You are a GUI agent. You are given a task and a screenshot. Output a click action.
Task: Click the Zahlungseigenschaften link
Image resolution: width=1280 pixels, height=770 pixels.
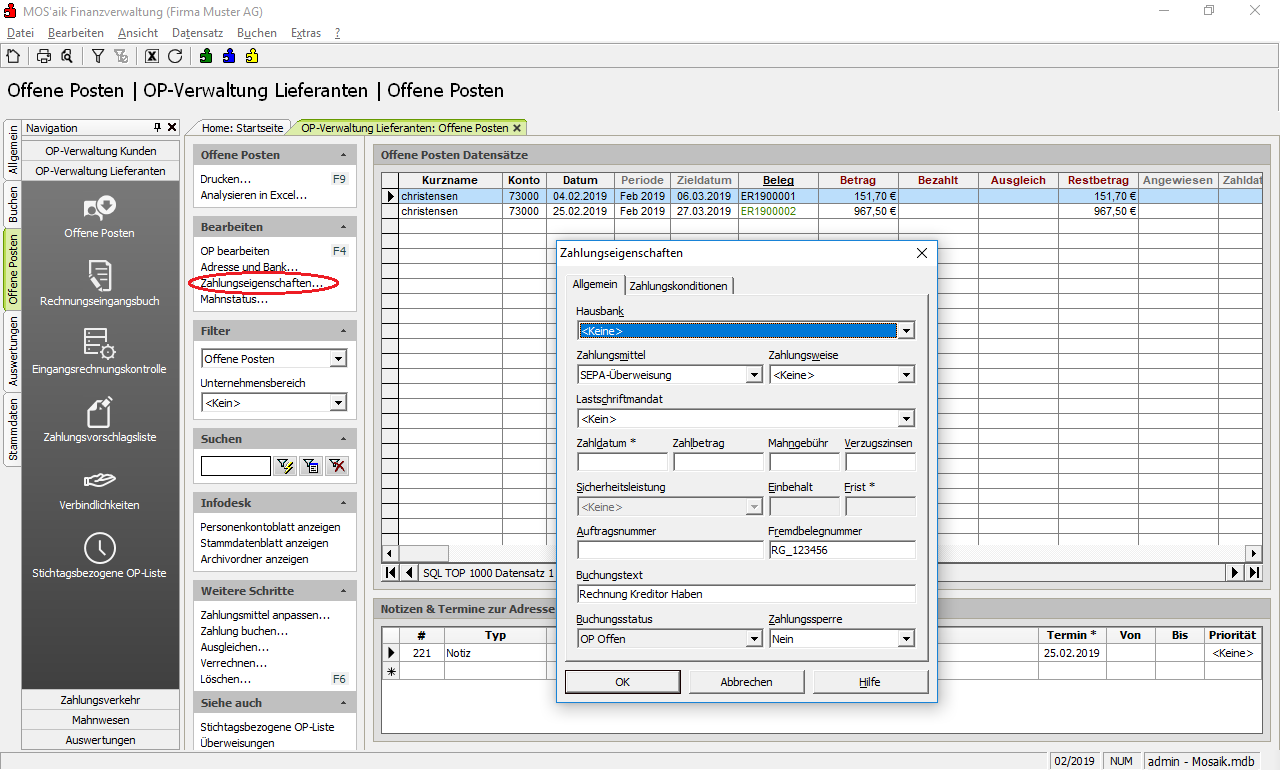(x=261, y=283)
